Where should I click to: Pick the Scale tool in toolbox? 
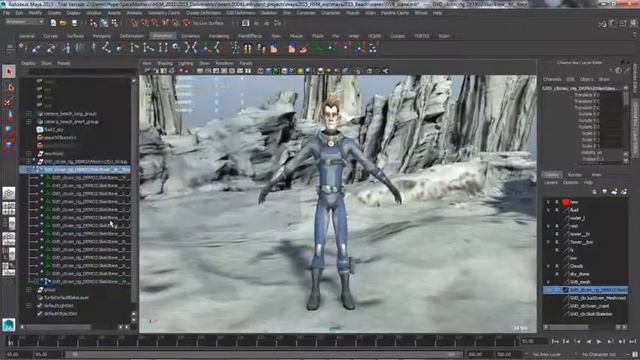[x=9, y=145]
